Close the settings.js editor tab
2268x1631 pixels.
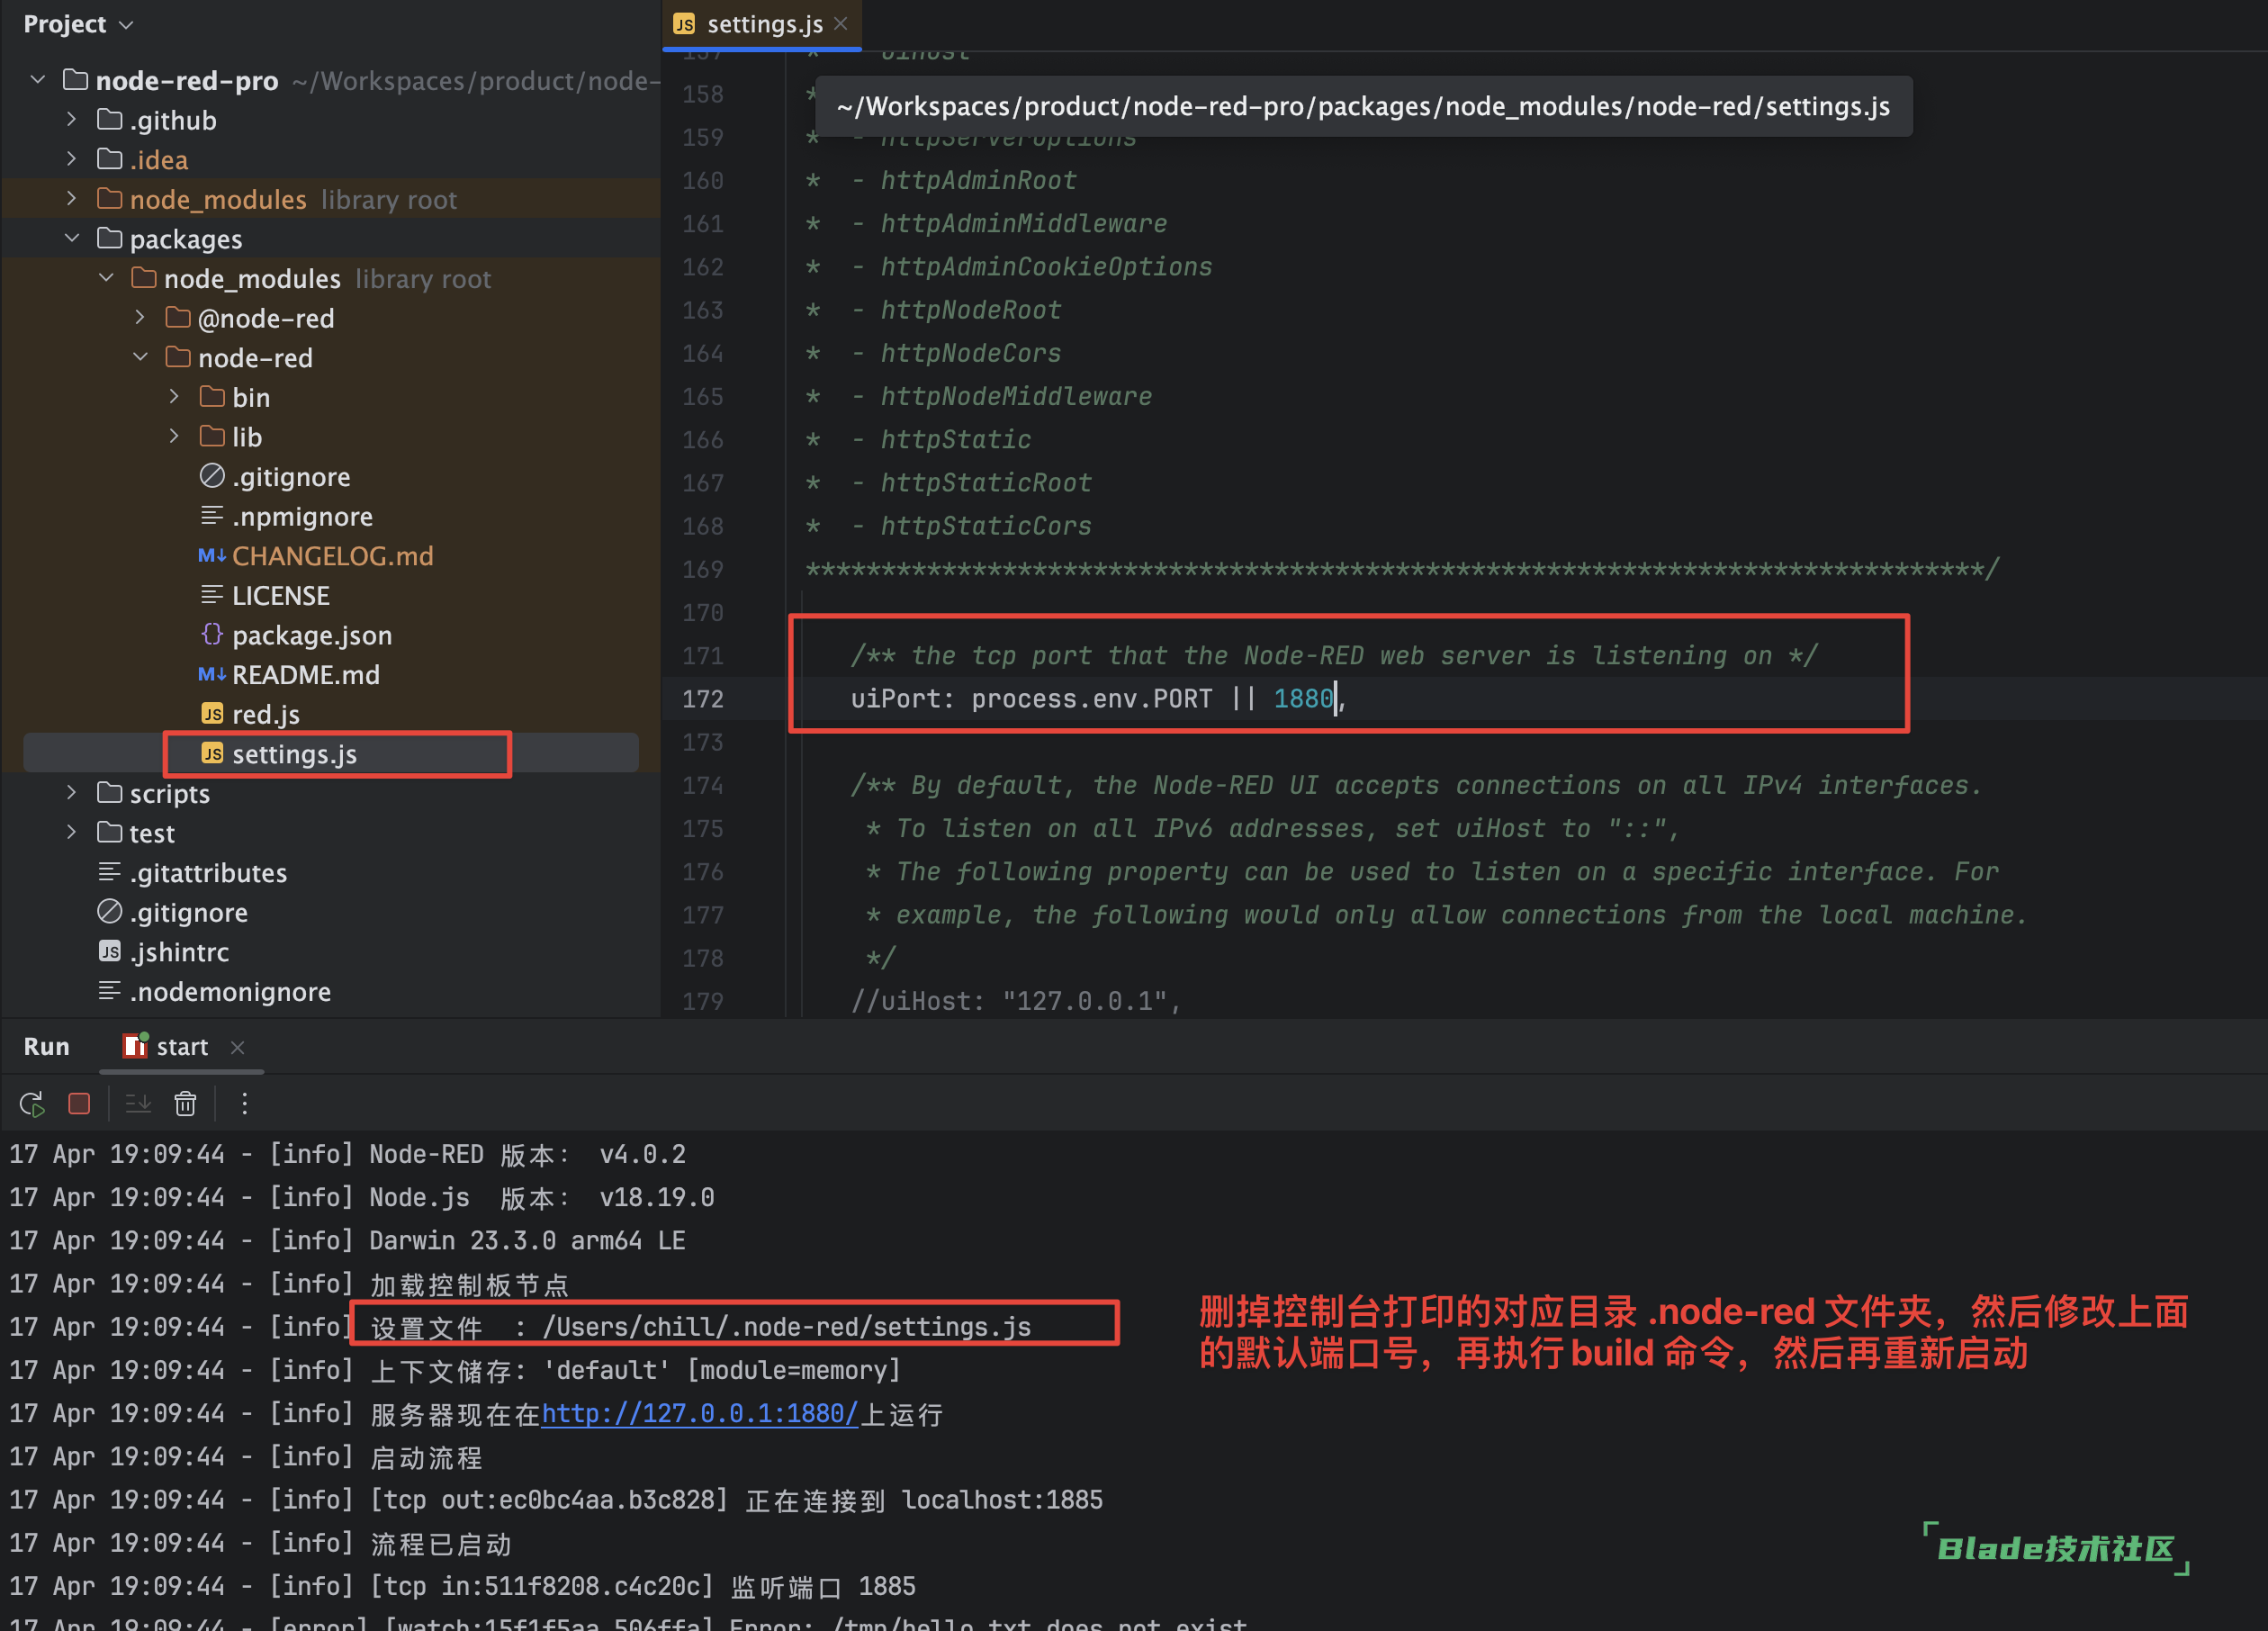click(840, 23)
